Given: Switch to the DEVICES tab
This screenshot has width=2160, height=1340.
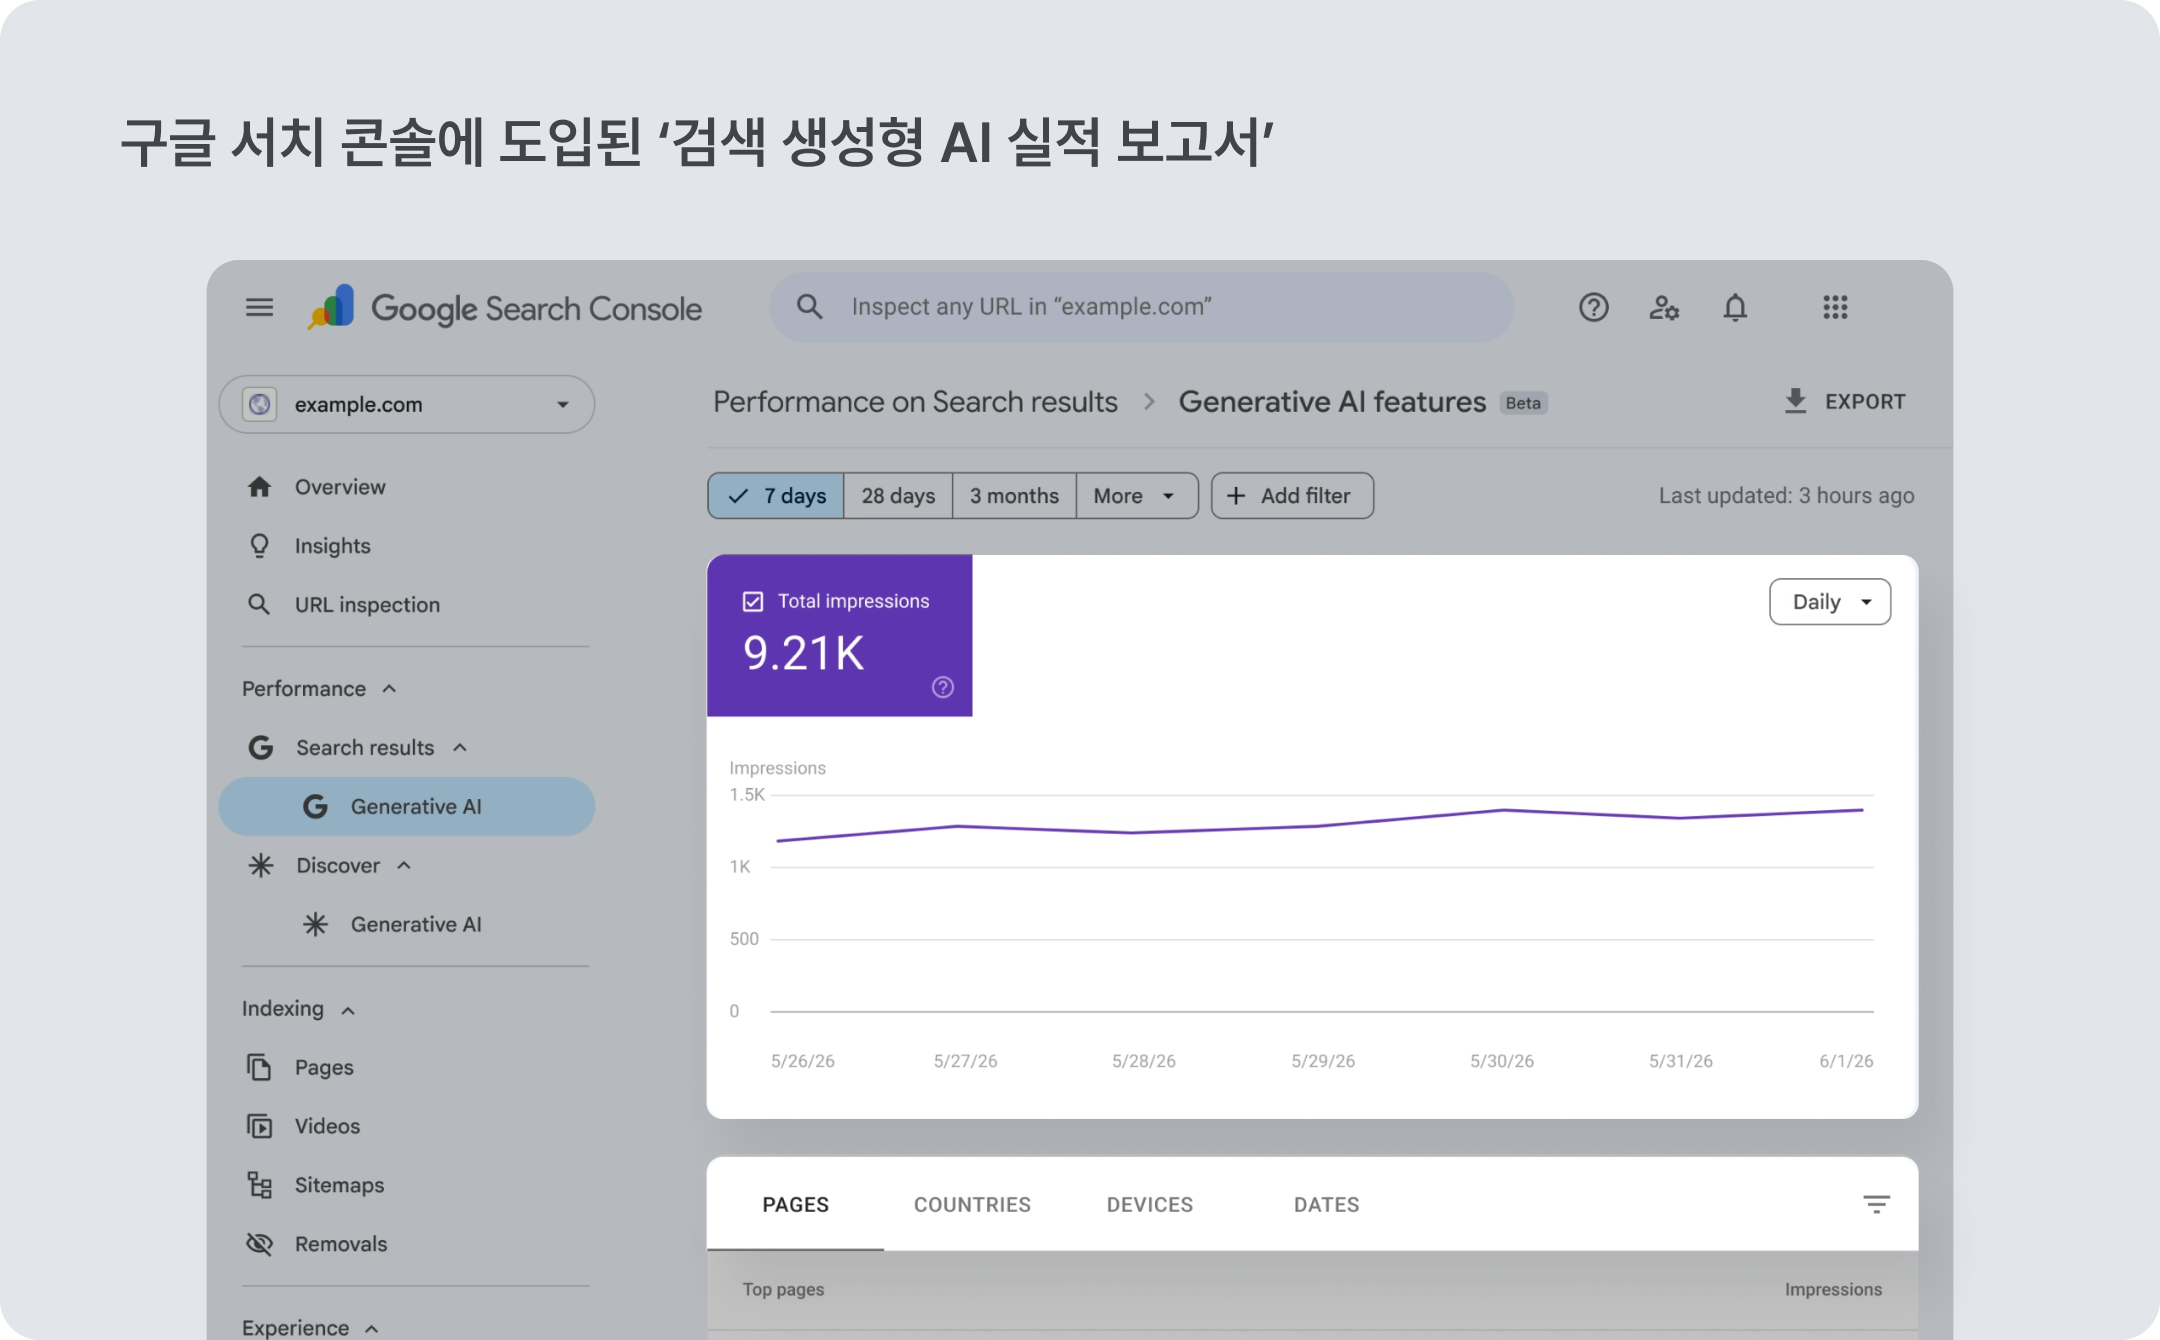Looking at the screenshot, I should tap(1150, 1204).
